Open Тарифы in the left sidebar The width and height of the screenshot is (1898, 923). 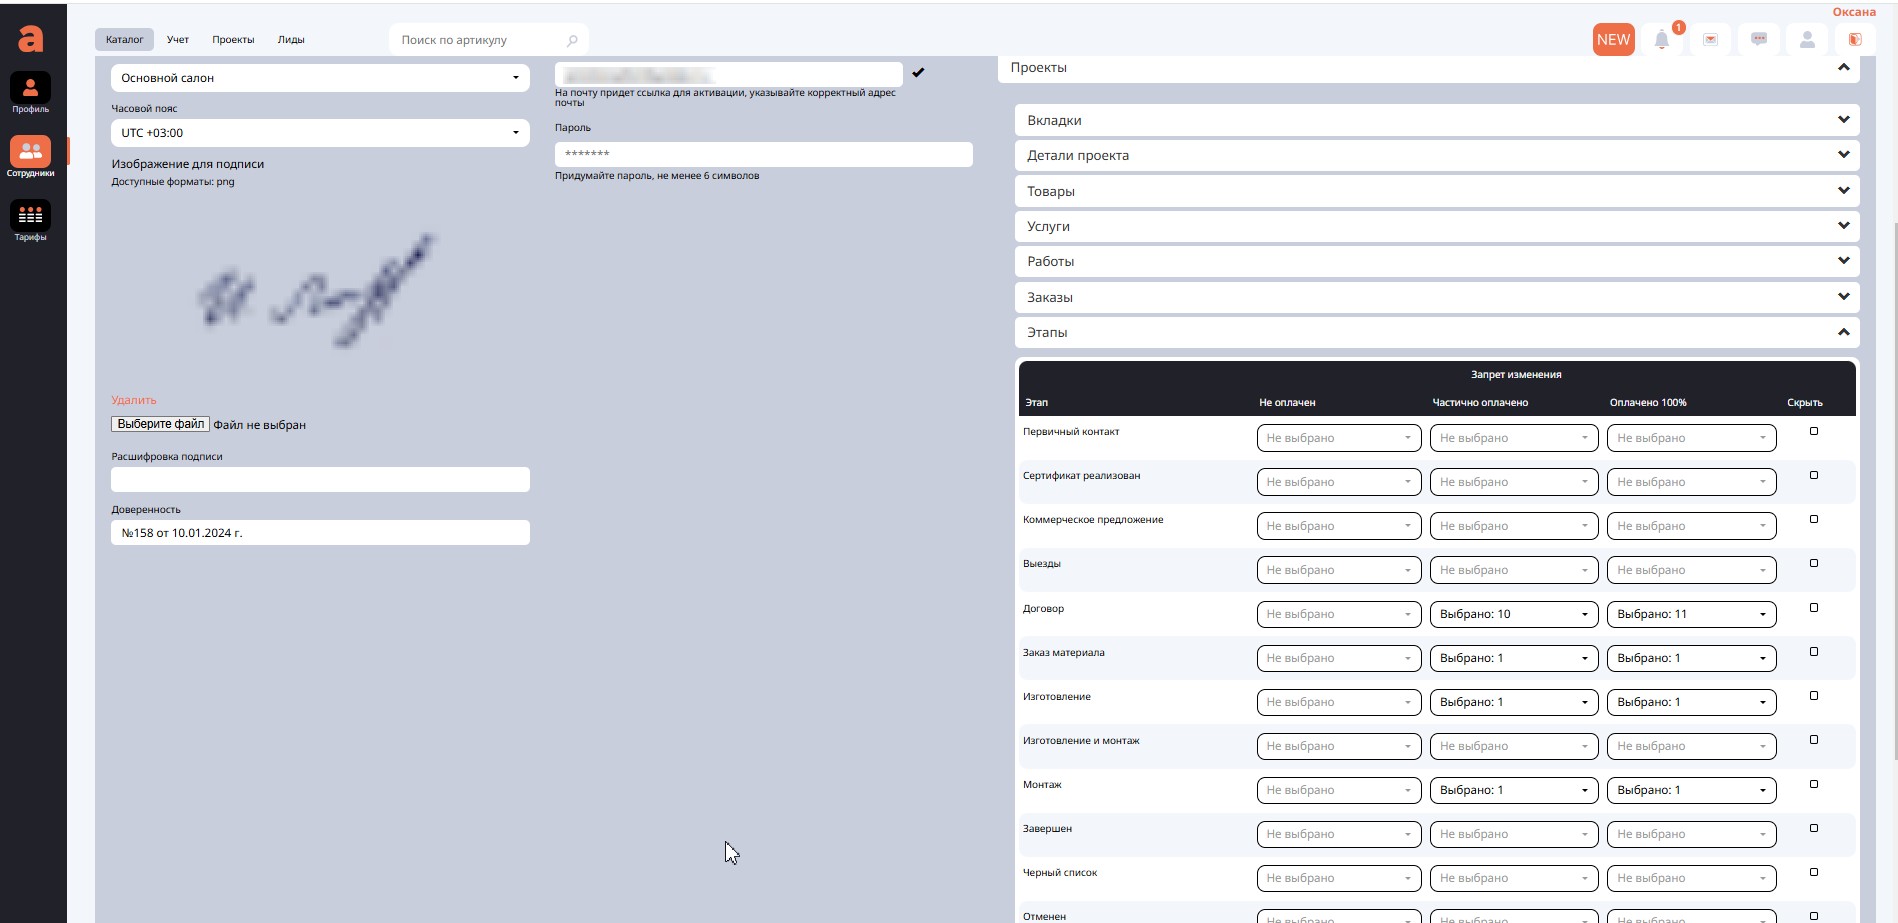(30, 221)
